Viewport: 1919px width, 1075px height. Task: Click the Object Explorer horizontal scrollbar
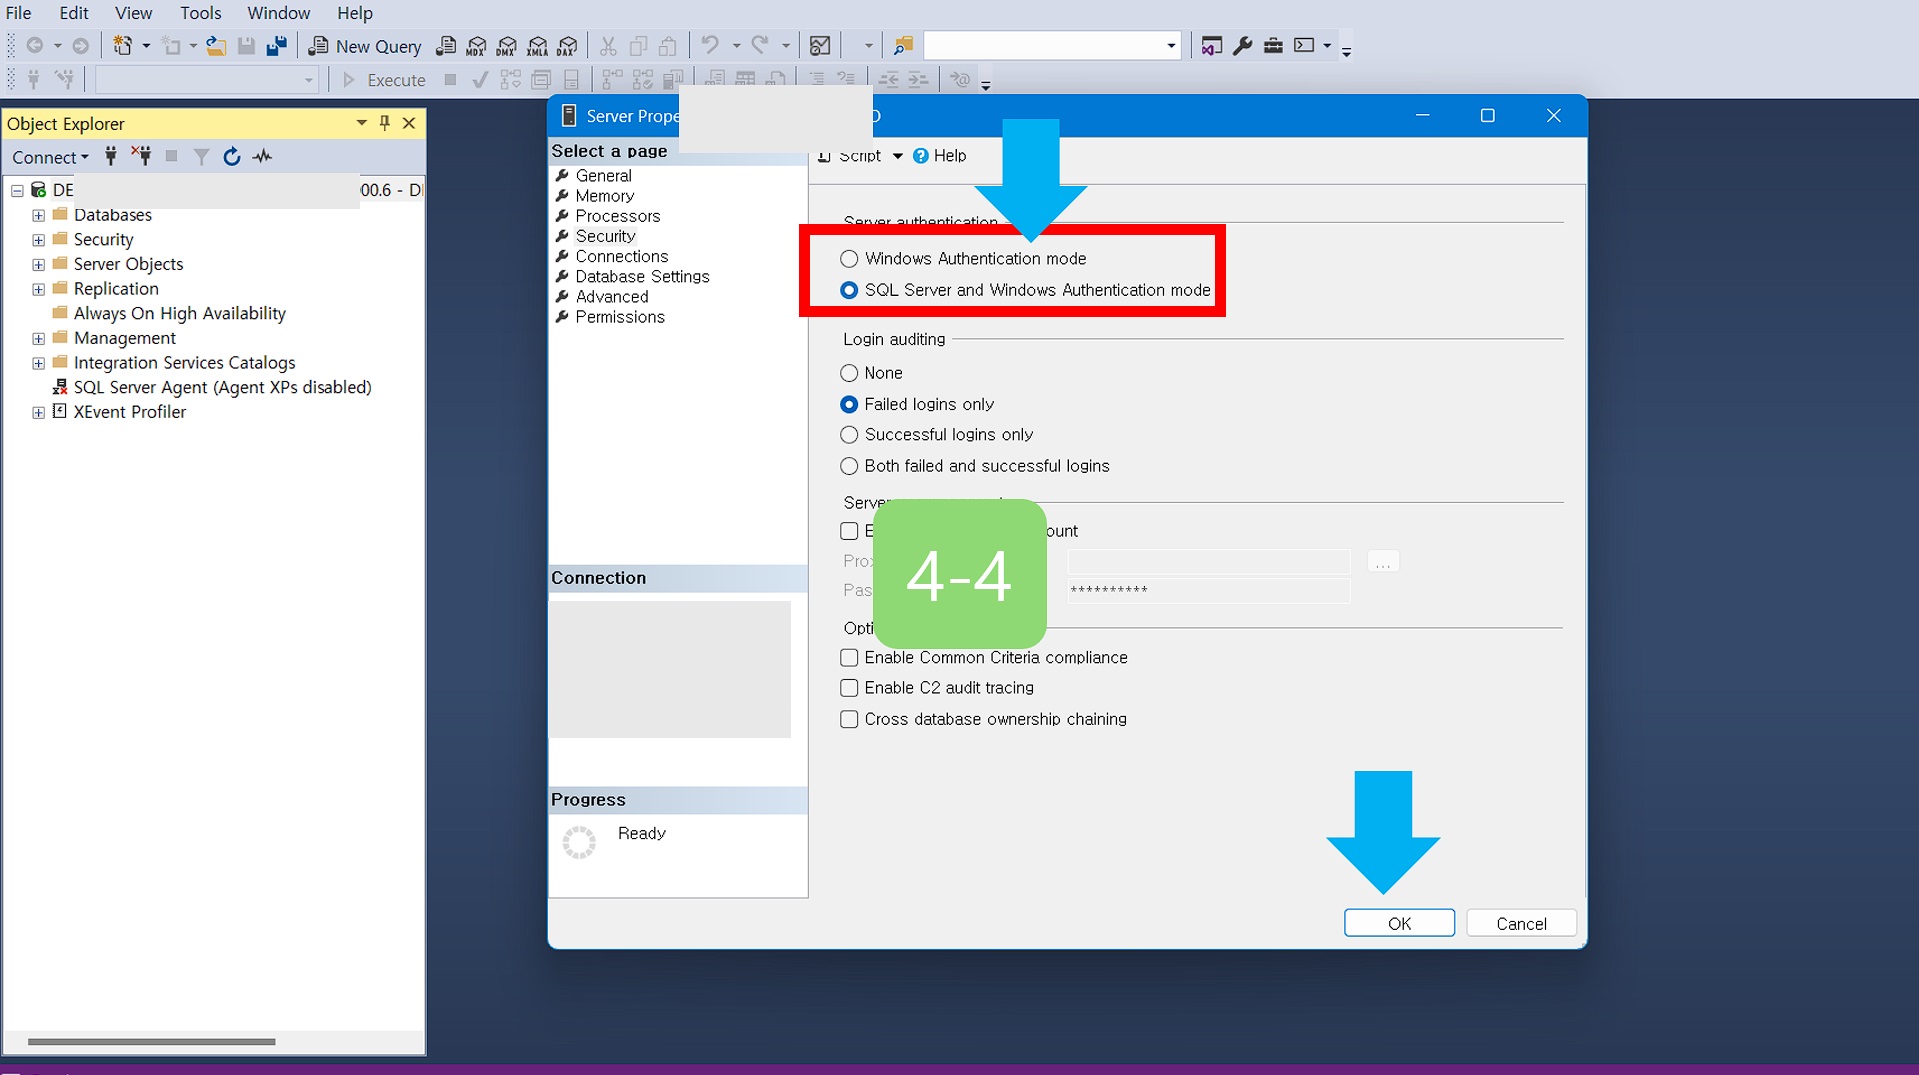tap(151, 1041)
